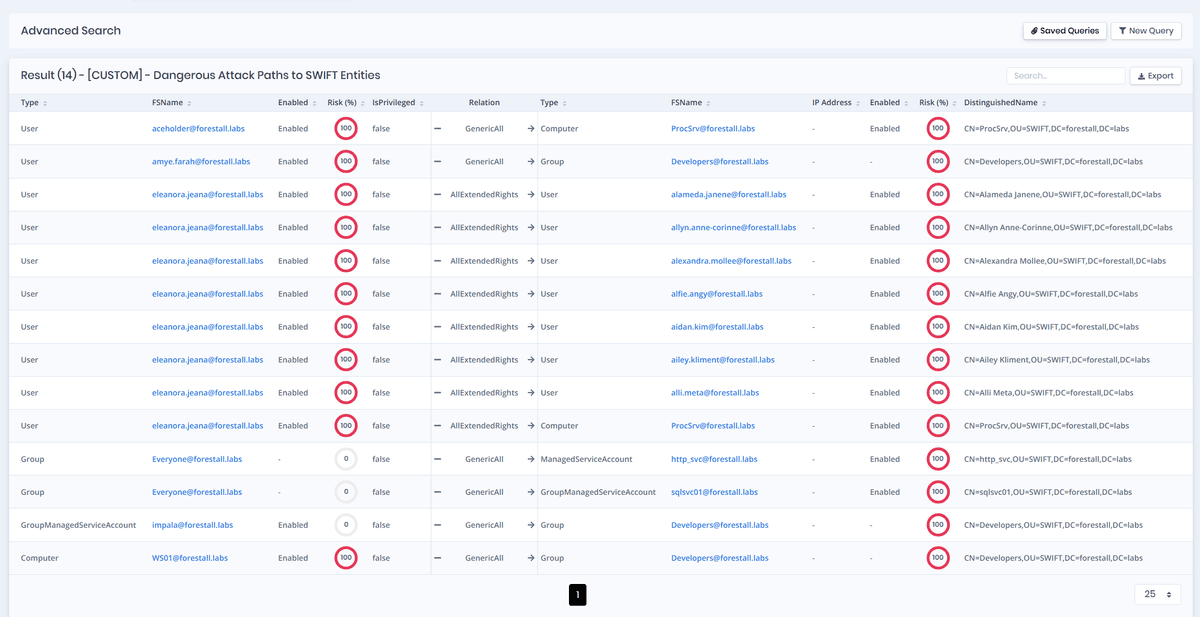This screenshot has width=1200, height=617.
Task: Click the red 100 risk badge on WS01 row
Action: pyautogui.click(x=345, y=557)
